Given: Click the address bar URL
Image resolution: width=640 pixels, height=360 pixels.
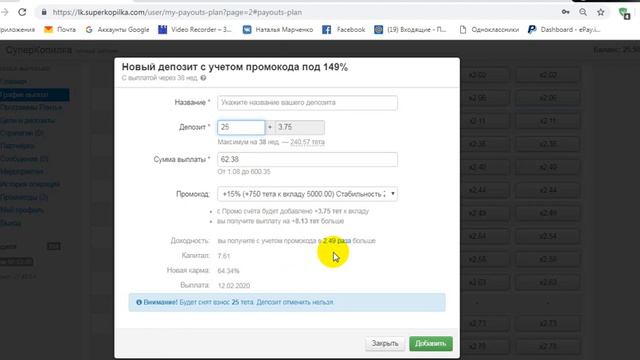Looking at the screenshot, I should click(x=177, y=12).
